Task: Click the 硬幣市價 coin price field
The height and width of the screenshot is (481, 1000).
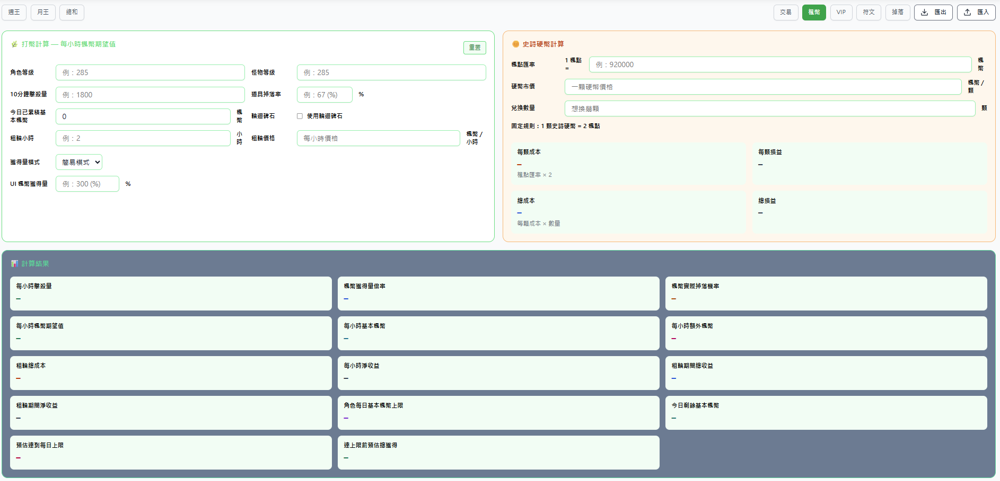Action: pos(763,87)
